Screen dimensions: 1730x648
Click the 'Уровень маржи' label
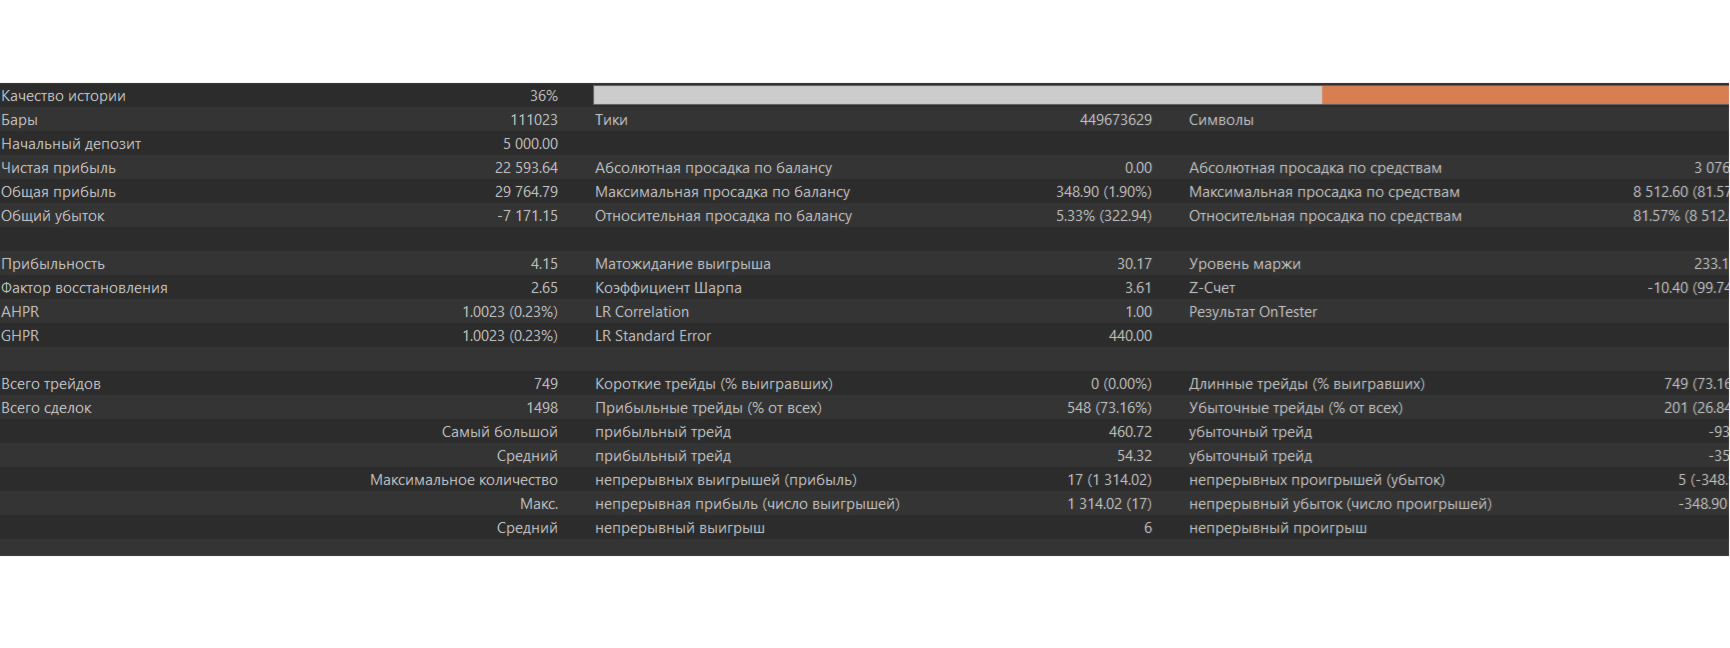coord(1245,264)
